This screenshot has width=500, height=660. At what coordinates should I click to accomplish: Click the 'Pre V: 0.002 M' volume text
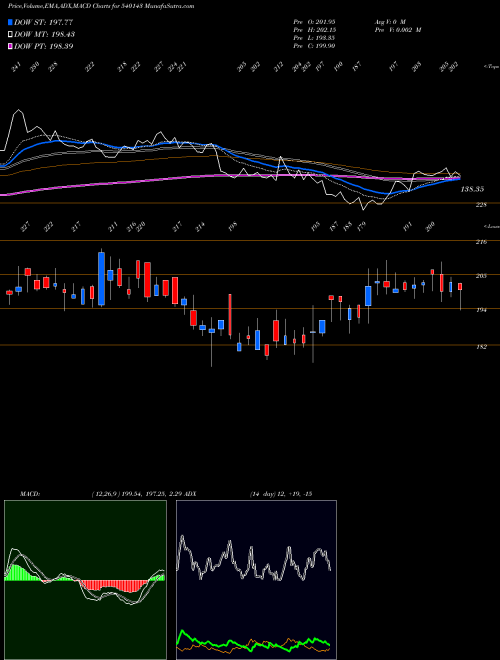[x=398, y=29]
